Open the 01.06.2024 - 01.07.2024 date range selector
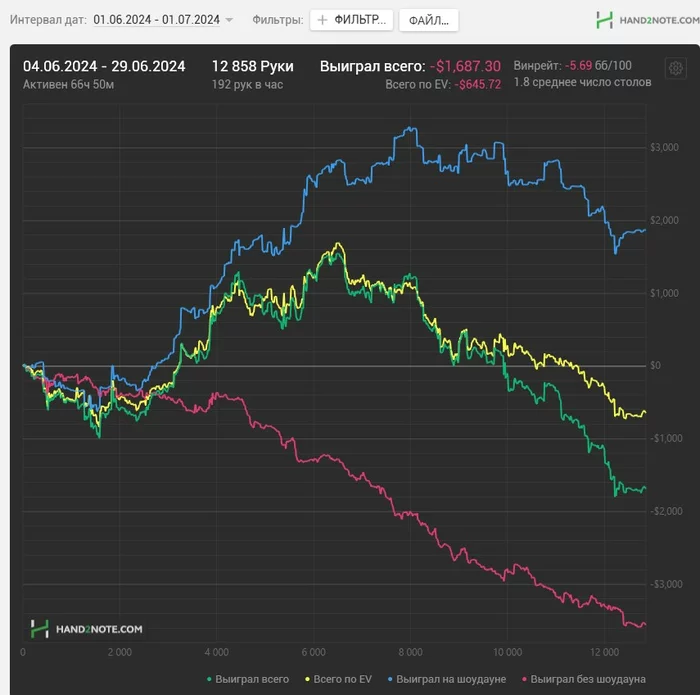700x695 pixels. pos(156,20)
